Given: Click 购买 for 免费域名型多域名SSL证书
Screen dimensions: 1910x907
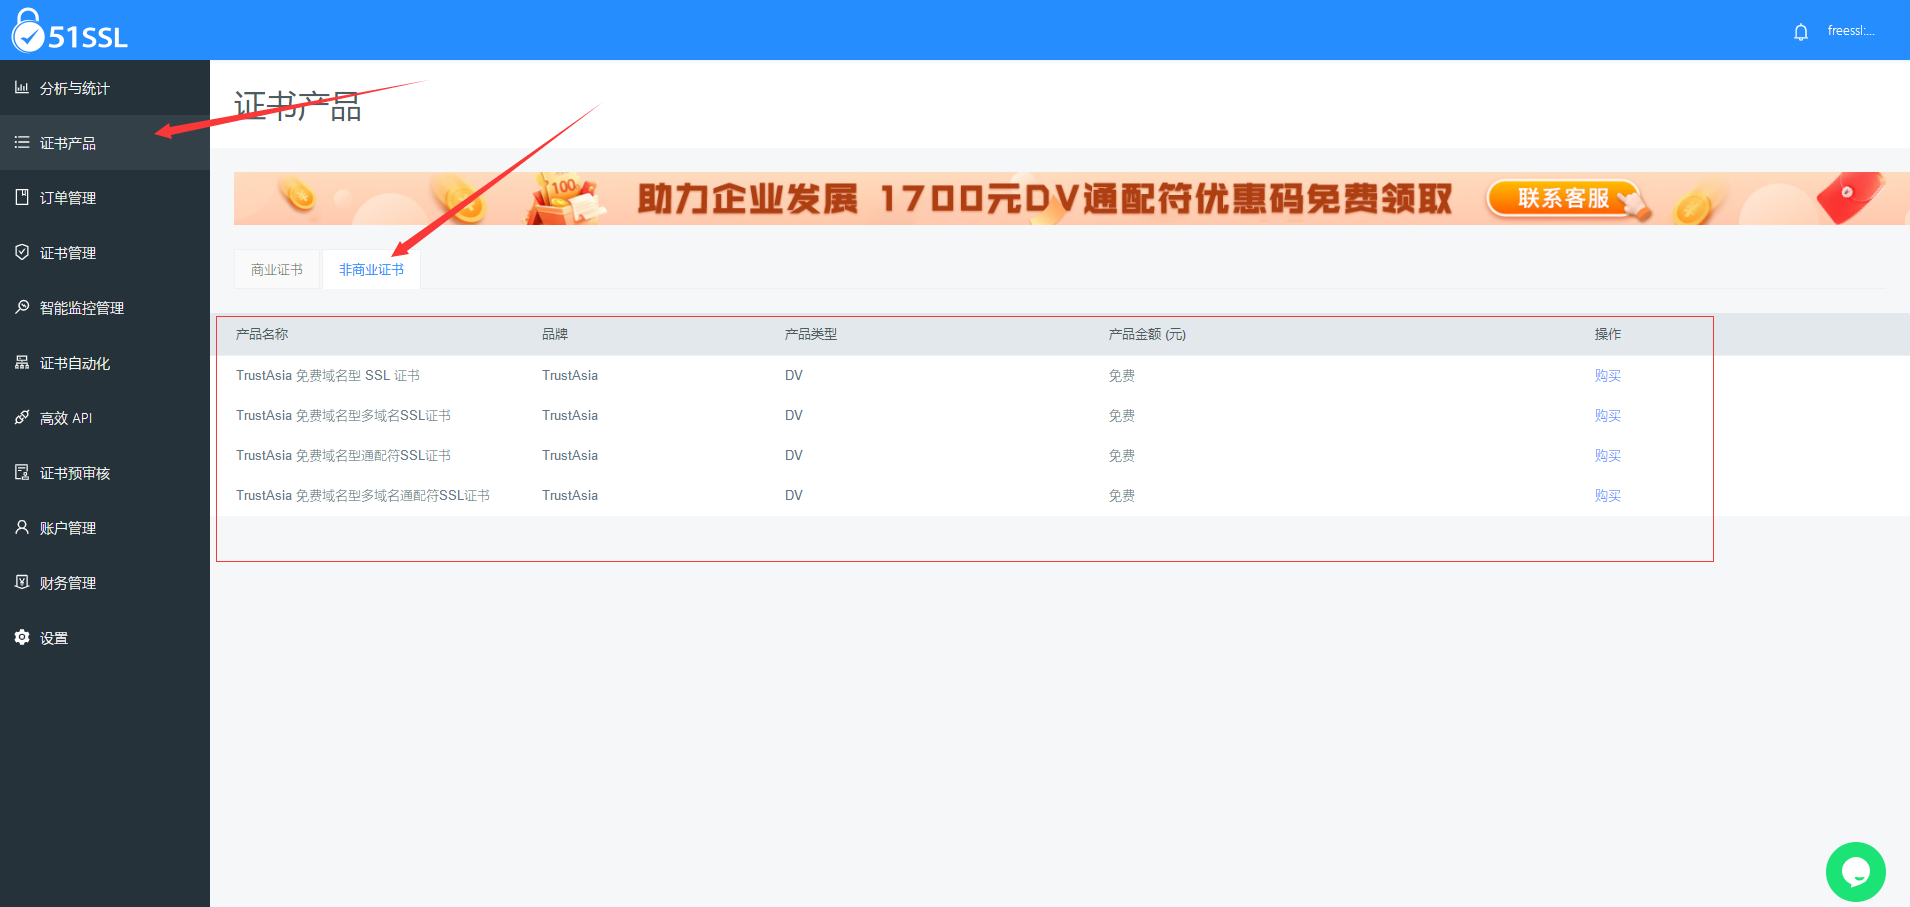Looking at the screenshot, I should (x=1608, y=416).
